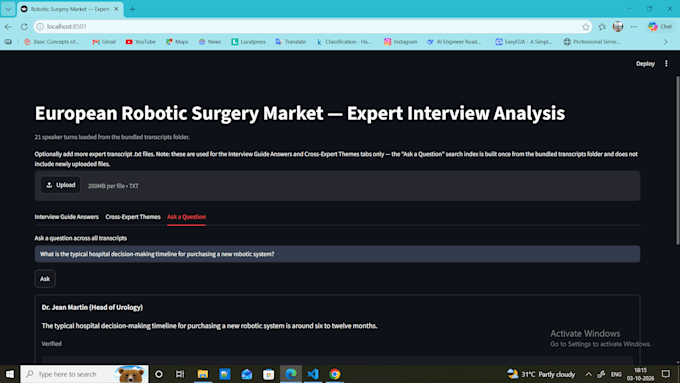
Task: Open the notification center icon
Action: click(x=666, y=374)
